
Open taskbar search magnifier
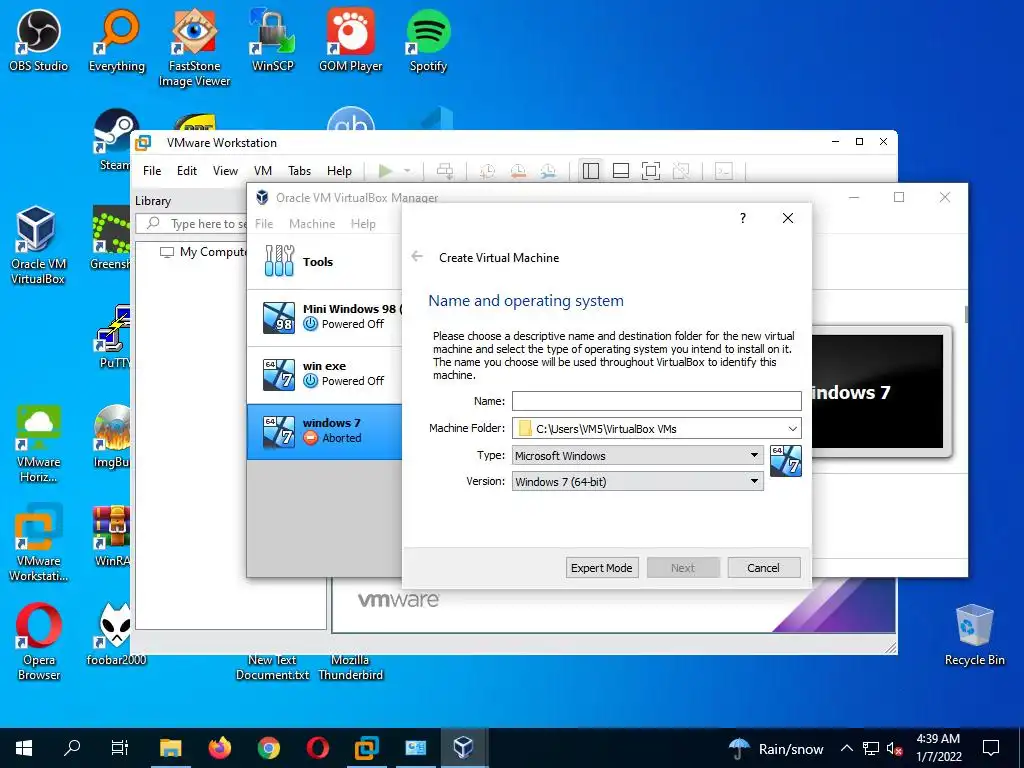click(x=72, y=748)
